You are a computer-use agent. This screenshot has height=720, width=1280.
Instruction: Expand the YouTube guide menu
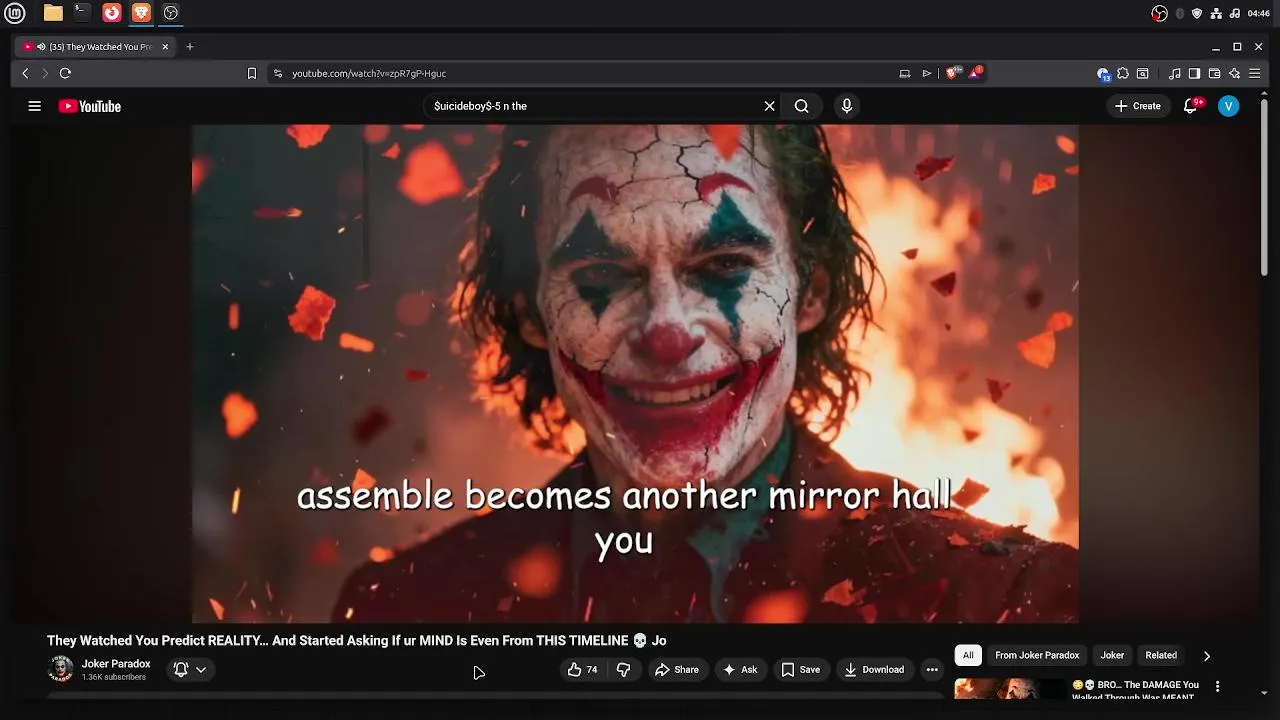35,106
